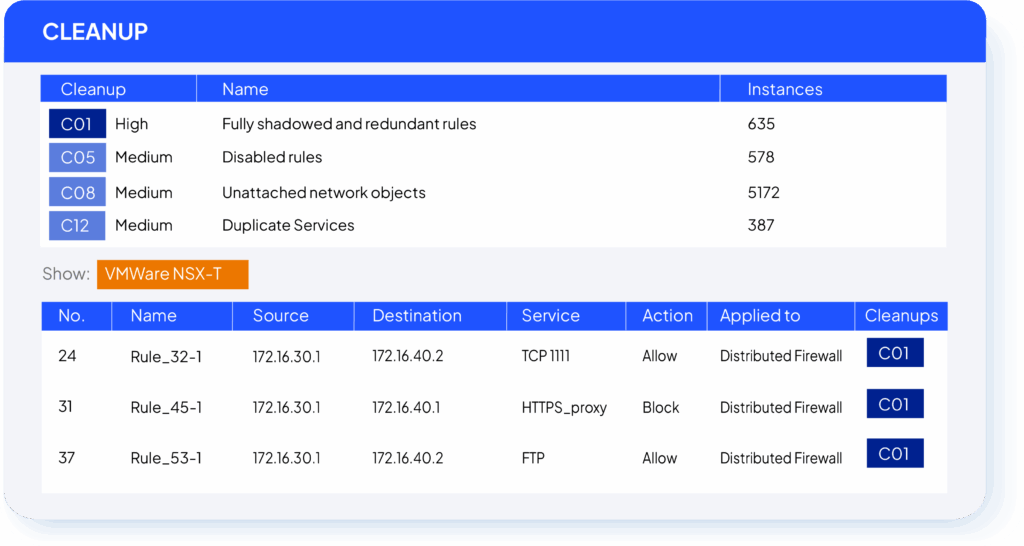The width and height of the screenshot is (1024, 546).
Task: Click the Destination column header
Action: click(416, 315)
